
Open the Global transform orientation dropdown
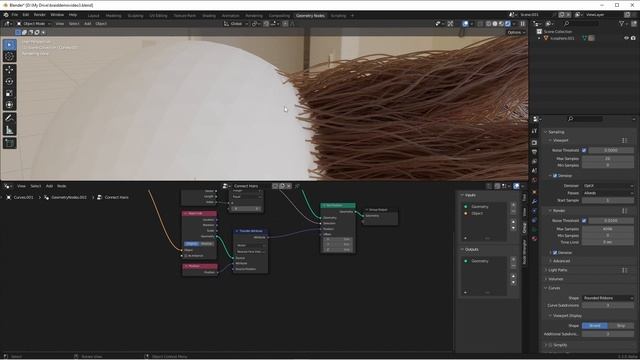[x=236, y=24]
